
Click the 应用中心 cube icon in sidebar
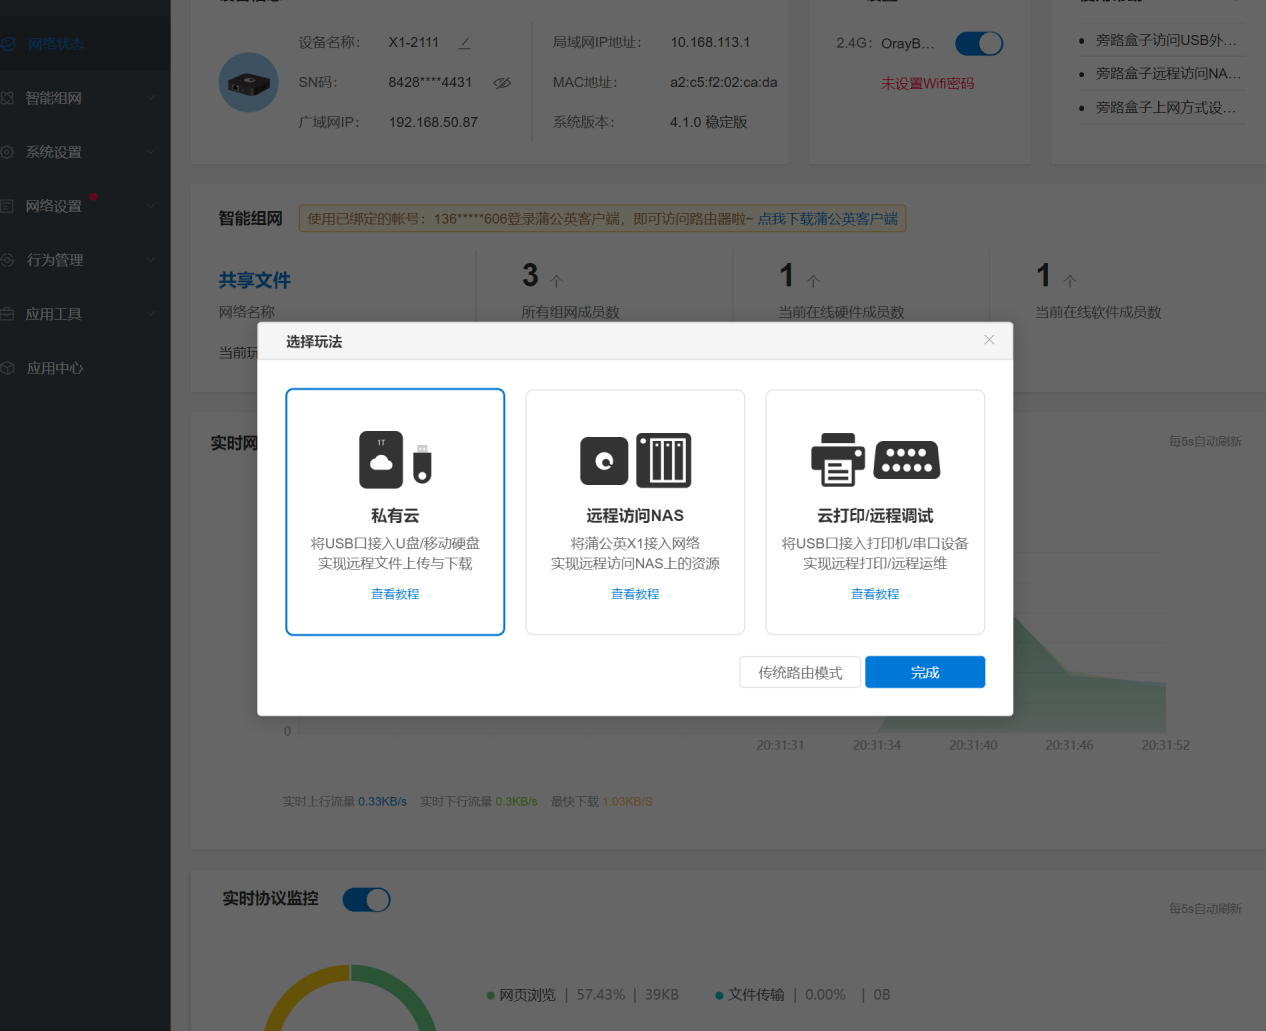click(7, 368)
